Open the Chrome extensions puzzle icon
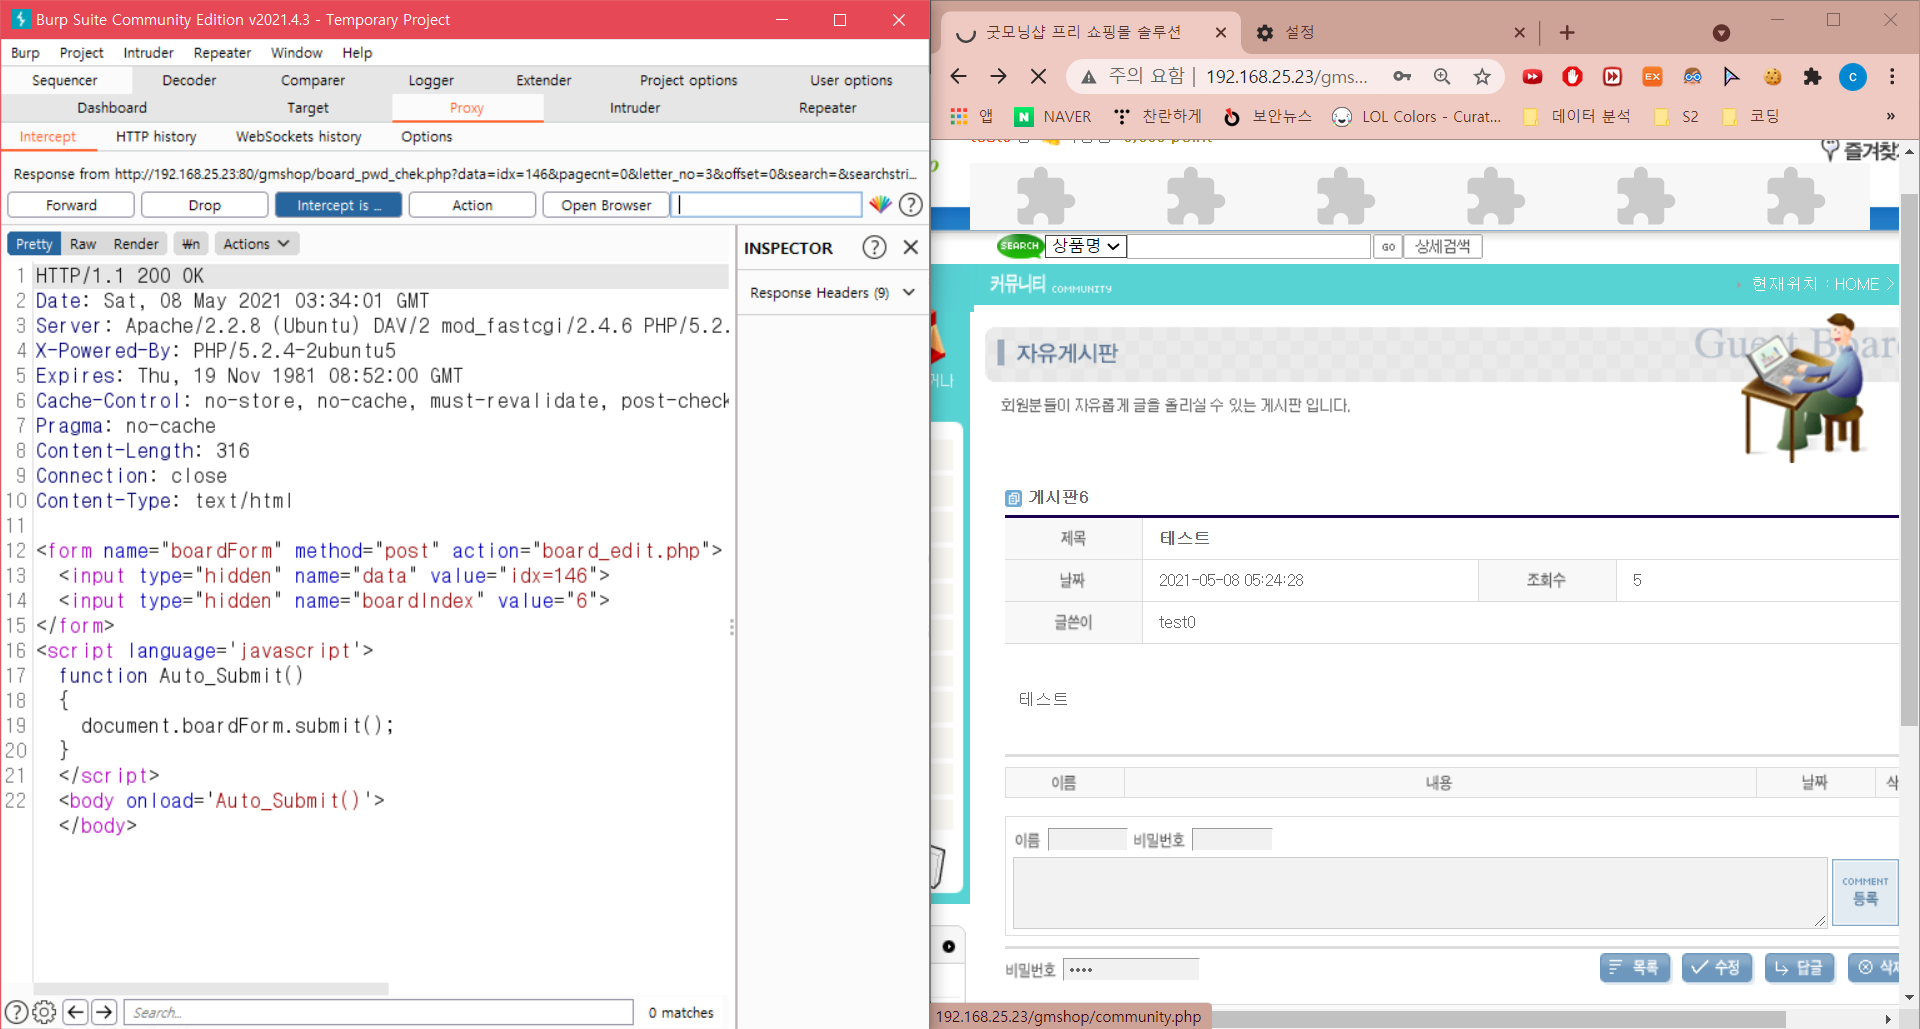The width and height of the screenshot is (1920, 1029). [1812, 76]
